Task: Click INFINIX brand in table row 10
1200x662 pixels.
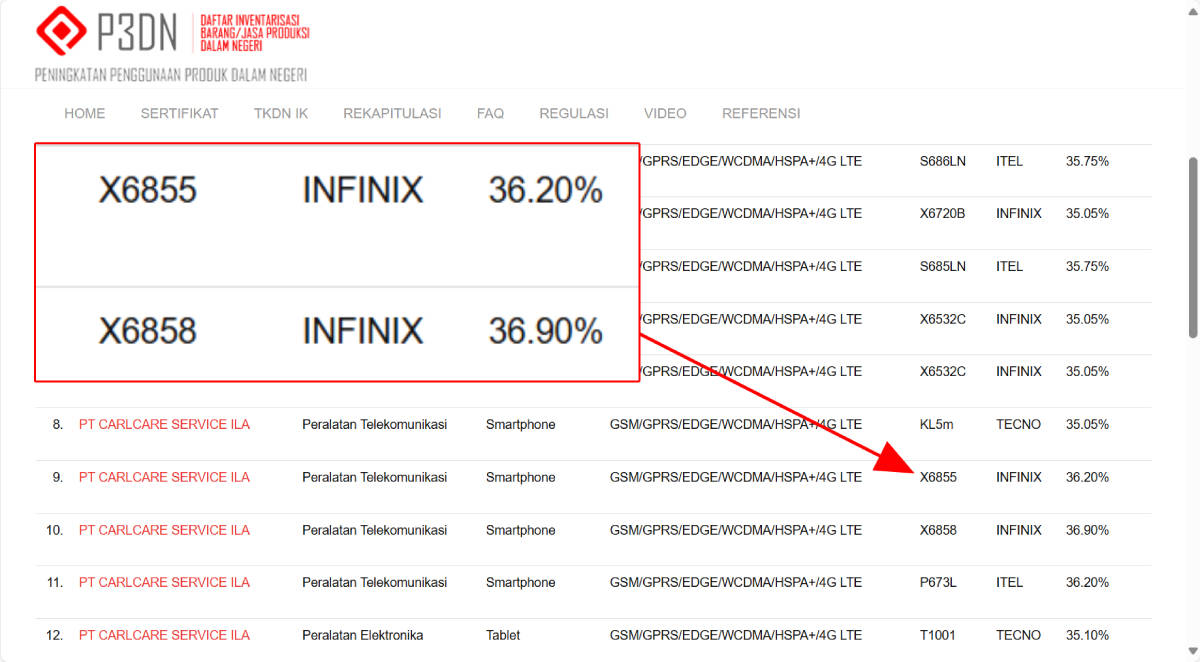Action: point(1018,530)
